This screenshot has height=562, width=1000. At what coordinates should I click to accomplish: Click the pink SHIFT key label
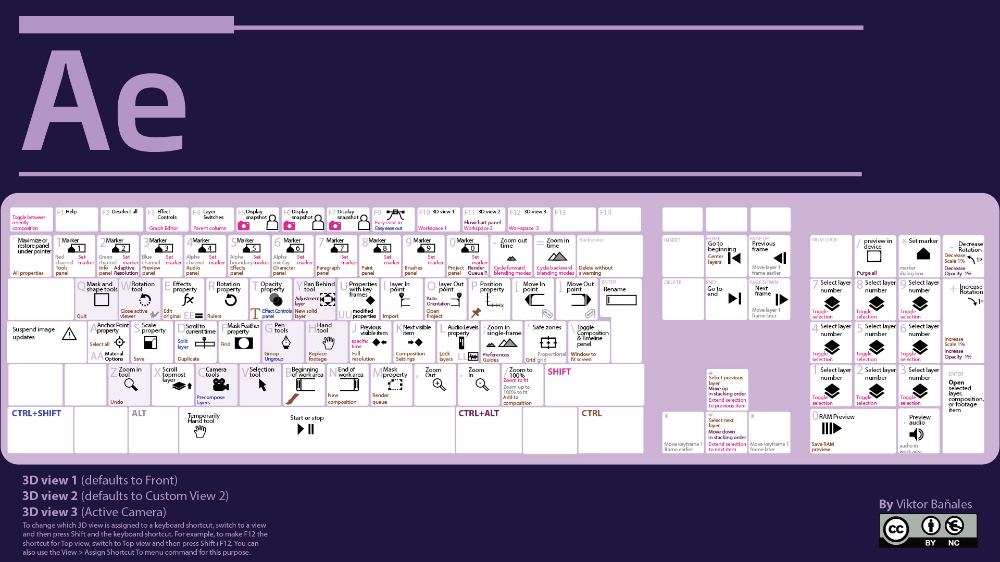tap(559, 372)
